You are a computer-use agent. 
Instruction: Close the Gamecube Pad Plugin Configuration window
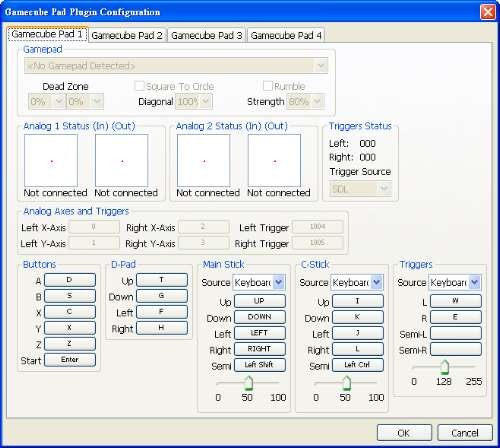click(488, 12)
